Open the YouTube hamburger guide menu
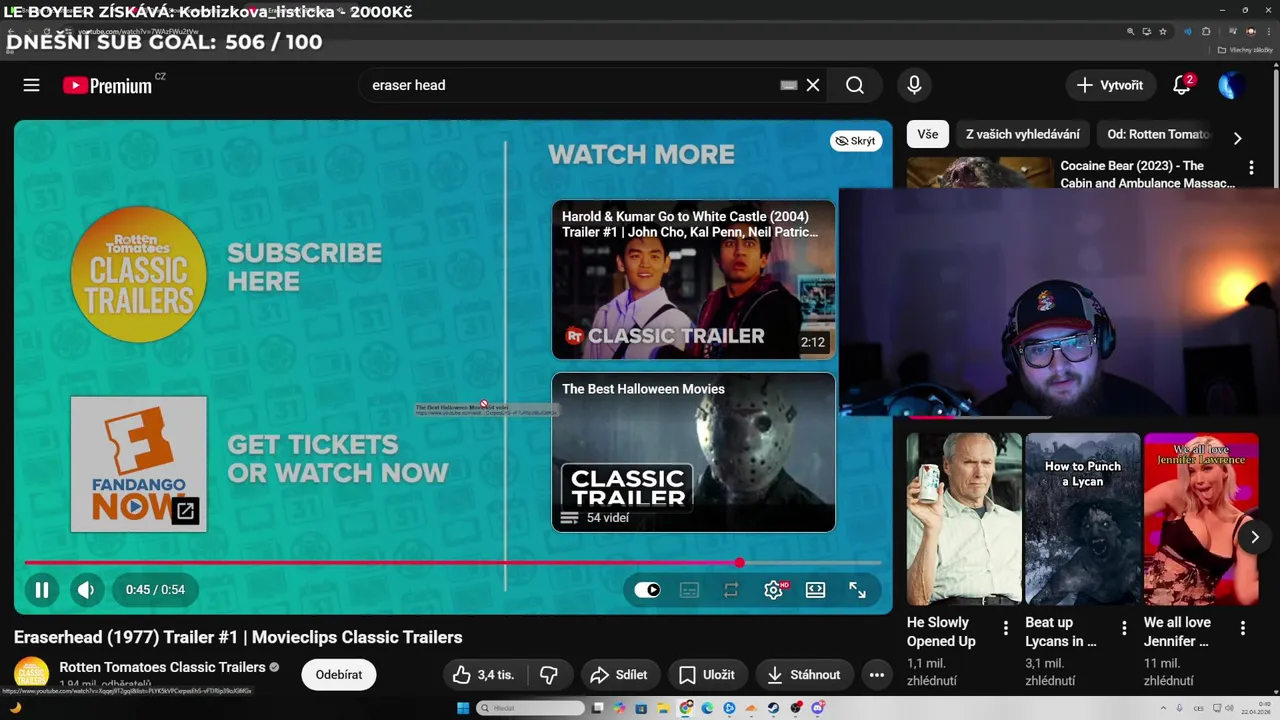Image resolution: width=1280 pixels, height=720 pixels. [32, 85]
